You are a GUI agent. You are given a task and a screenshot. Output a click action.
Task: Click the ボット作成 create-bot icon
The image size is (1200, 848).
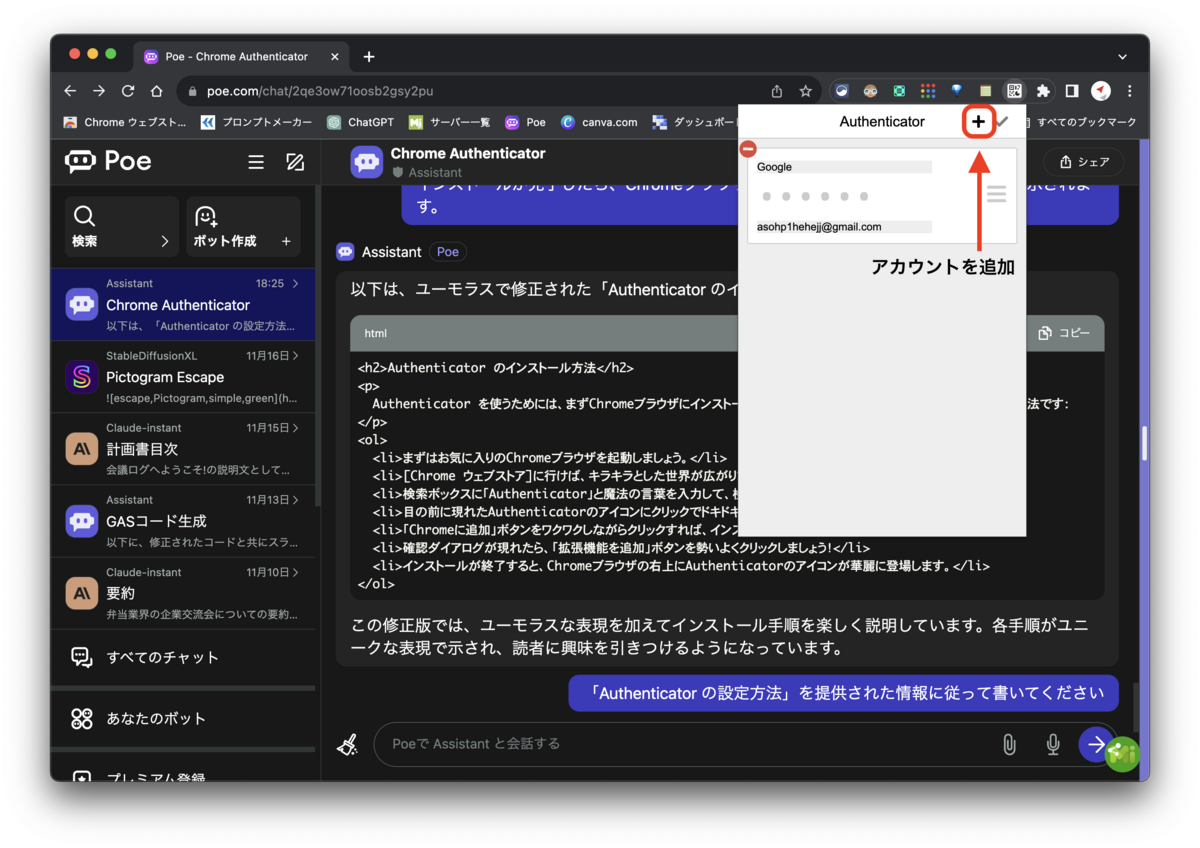205,215
